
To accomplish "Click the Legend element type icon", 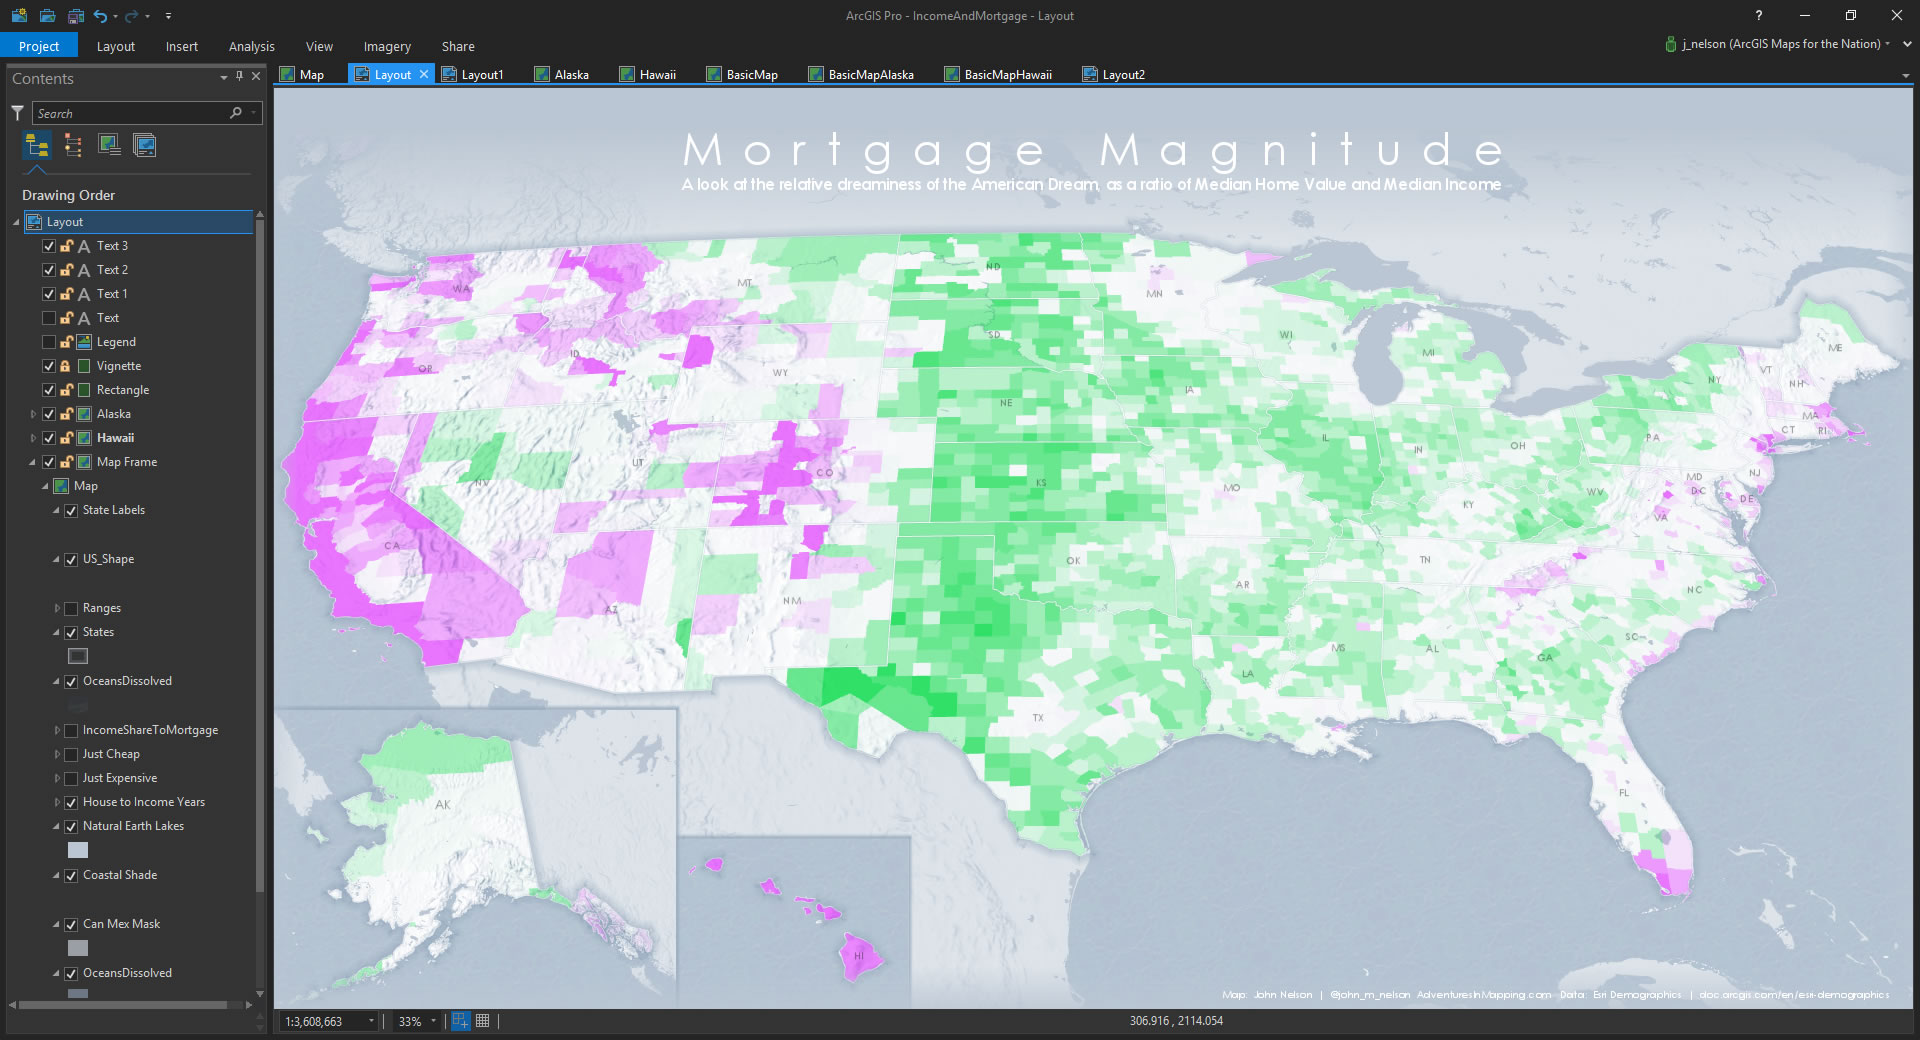I will [x=84, y=342].
